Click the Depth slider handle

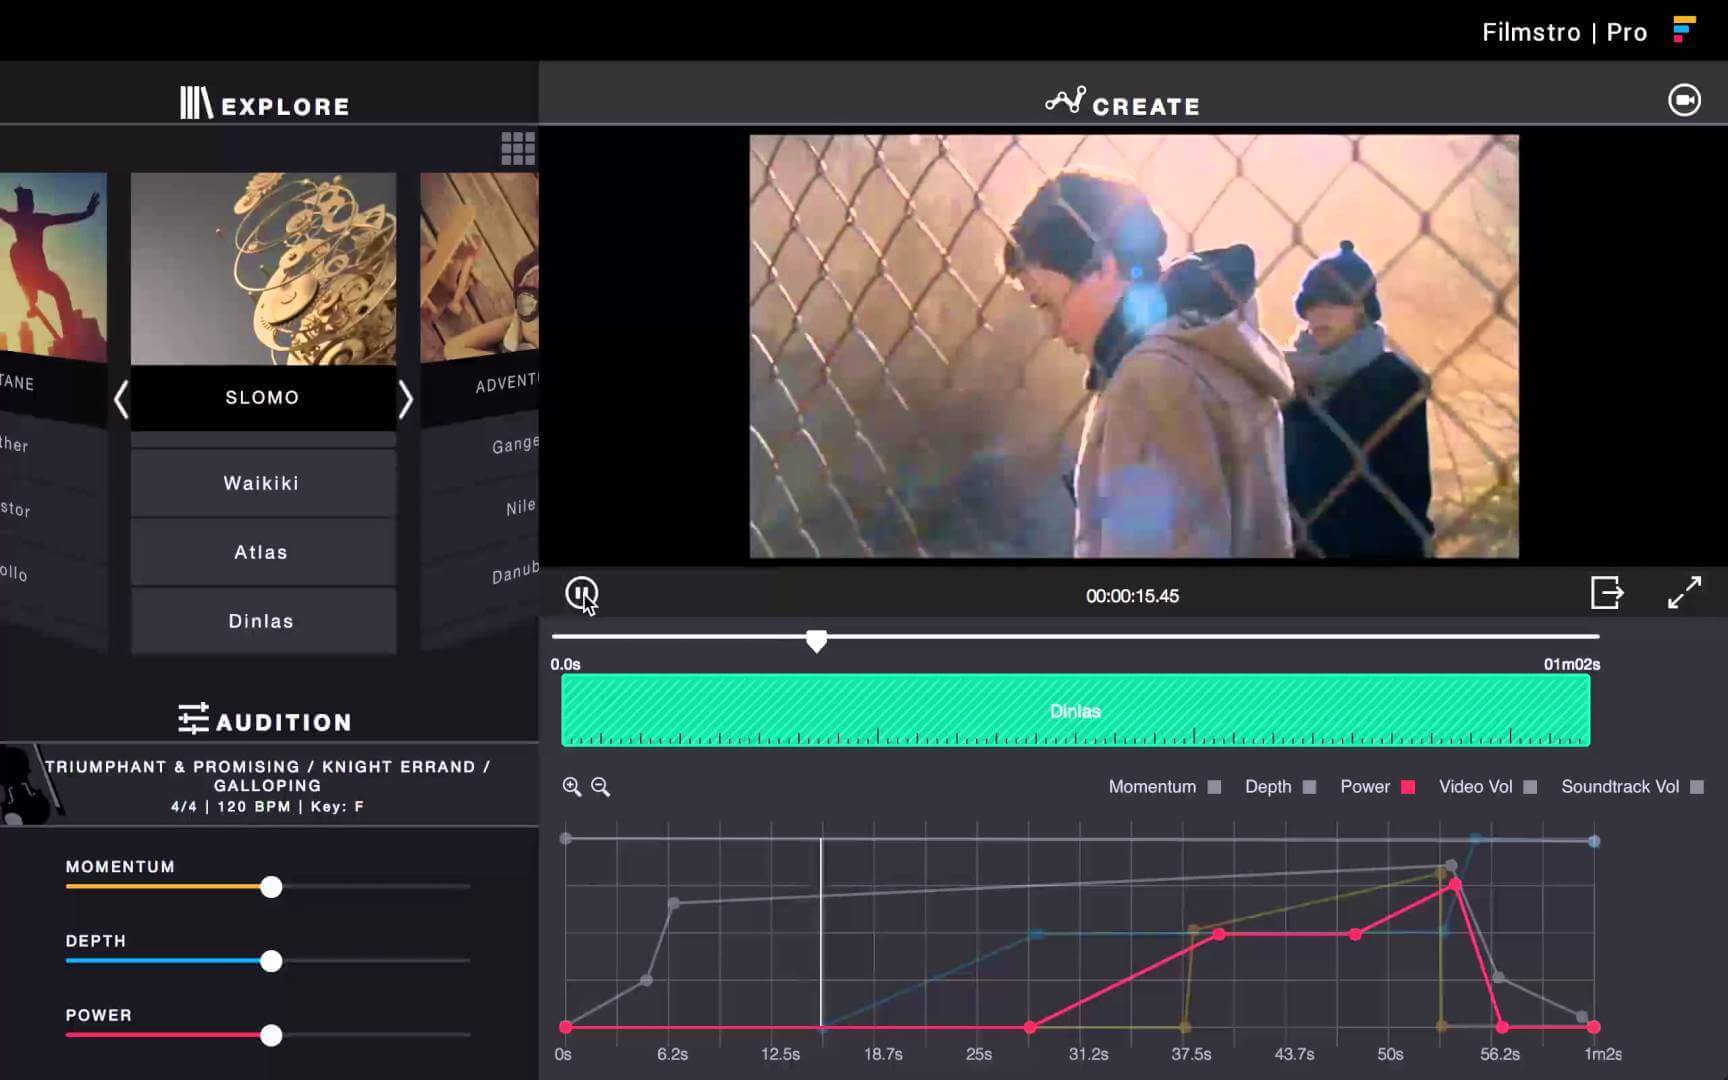(x=271, y=961)
